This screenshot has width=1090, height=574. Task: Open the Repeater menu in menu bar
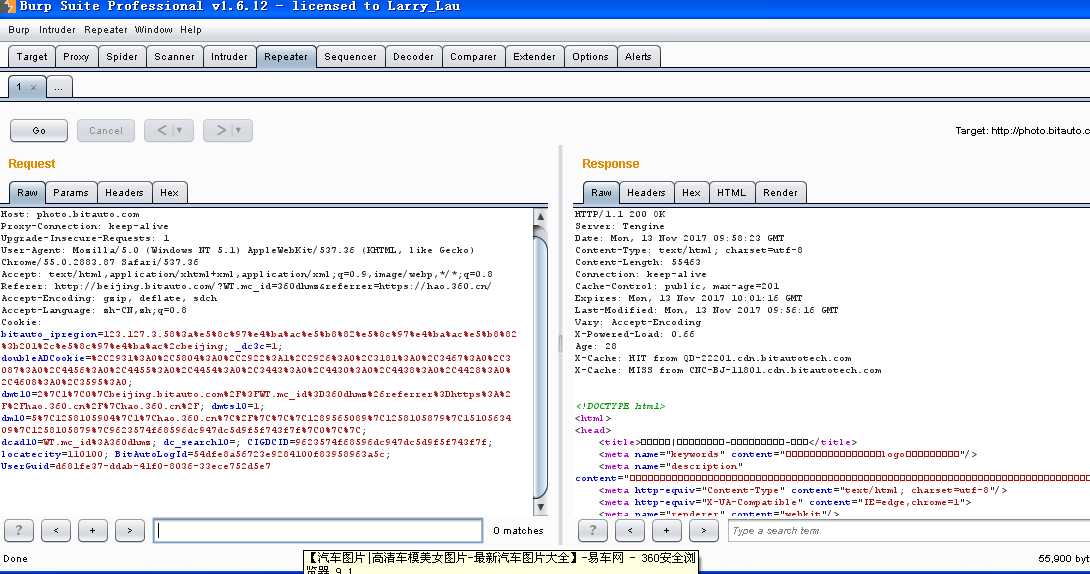pyautogui.click(x=106, y=30)
